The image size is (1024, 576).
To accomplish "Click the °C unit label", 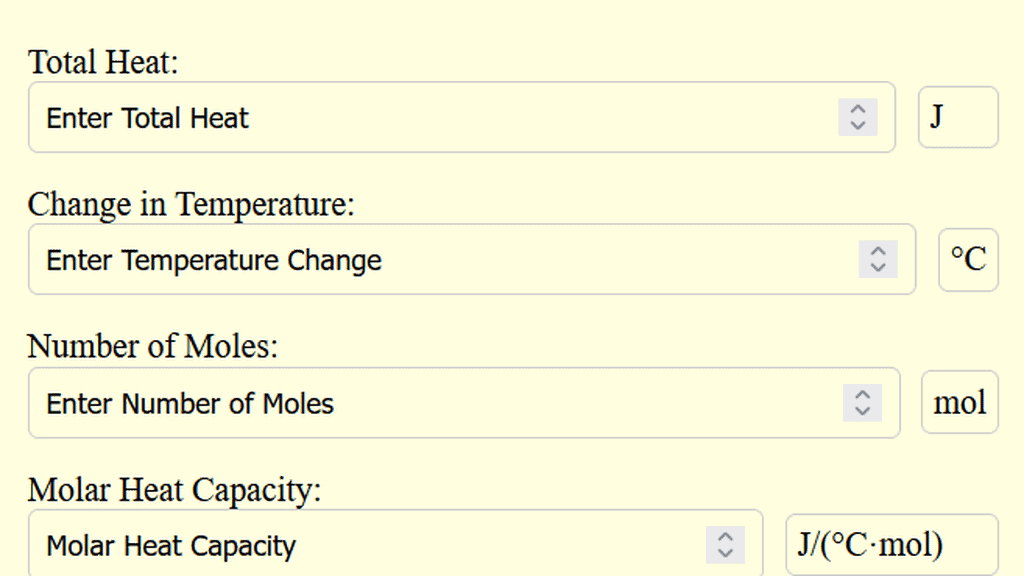I will pyautogui.click(x=968, y=260).
